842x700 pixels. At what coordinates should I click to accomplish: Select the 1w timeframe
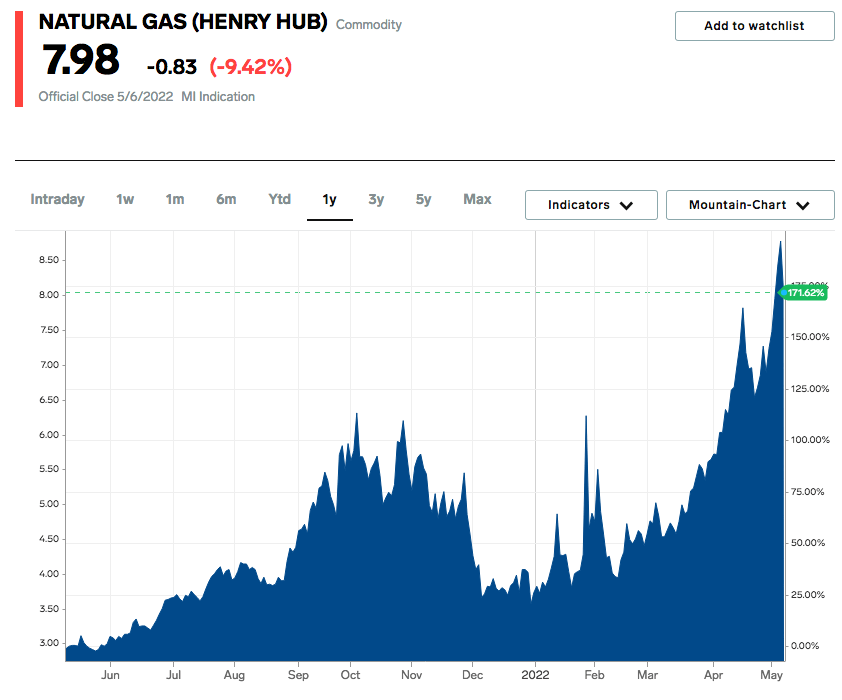pos(124,199)
